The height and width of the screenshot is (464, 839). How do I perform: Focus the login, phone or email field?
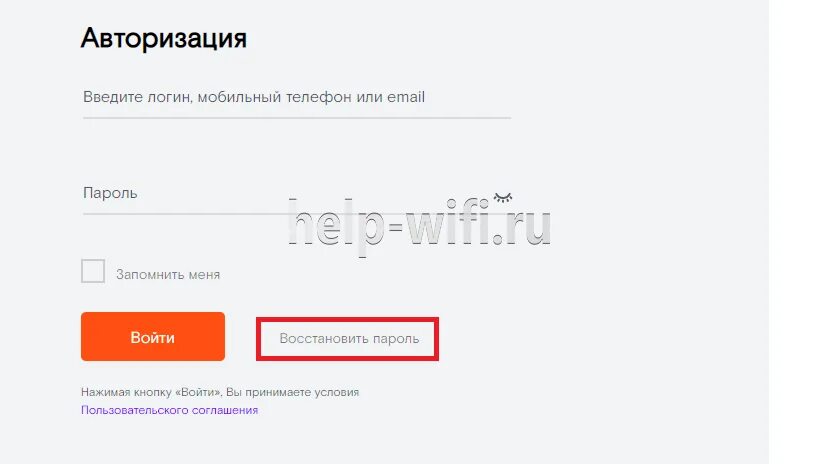pos(297,97)
